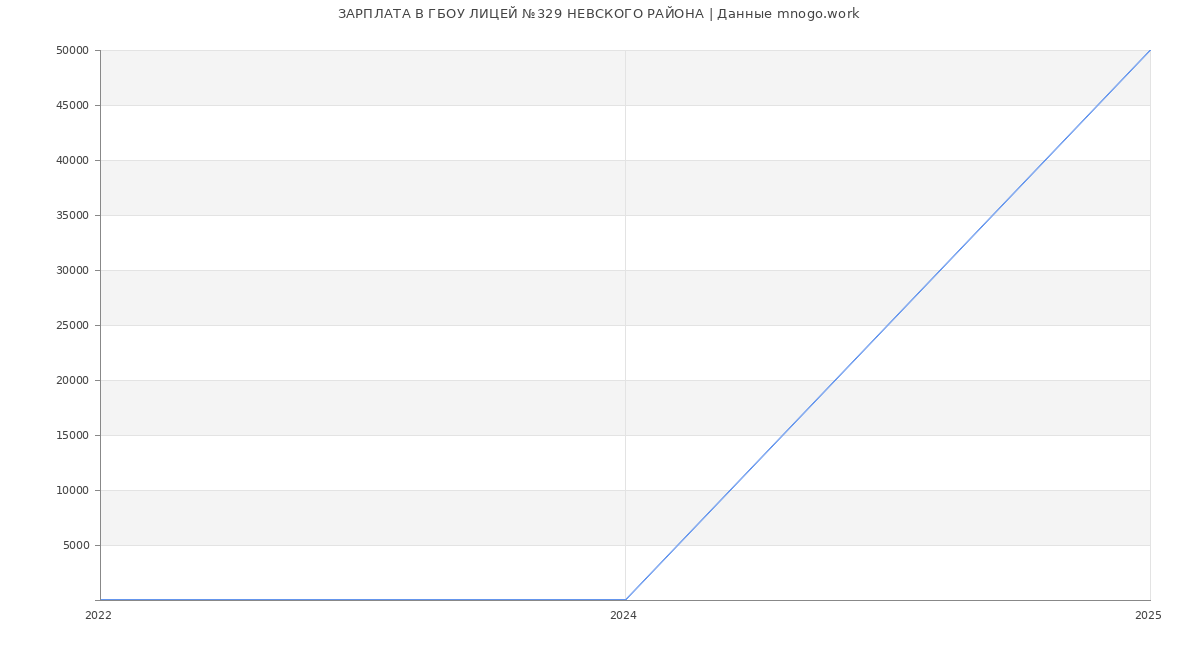The height and width of the screenshot is (650, 1200).
Task: Select the 20000 y-axis label
Action: (x=72, y=380)
